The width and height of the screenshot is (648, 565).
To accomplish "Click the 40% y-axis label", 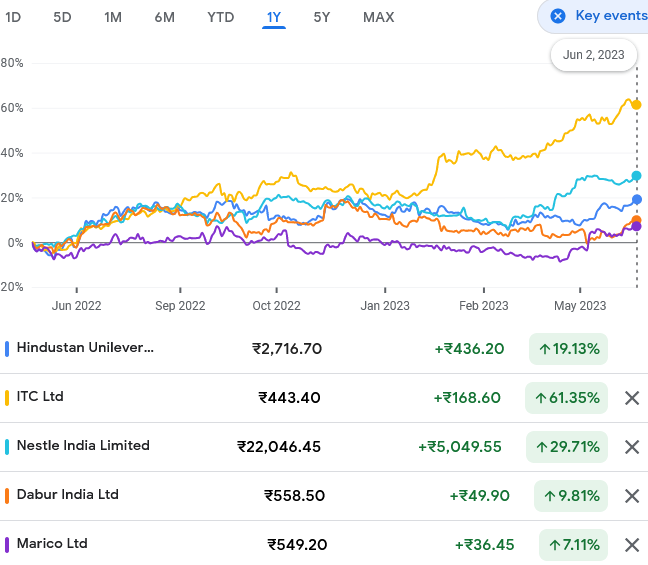I will coord(12,153).
